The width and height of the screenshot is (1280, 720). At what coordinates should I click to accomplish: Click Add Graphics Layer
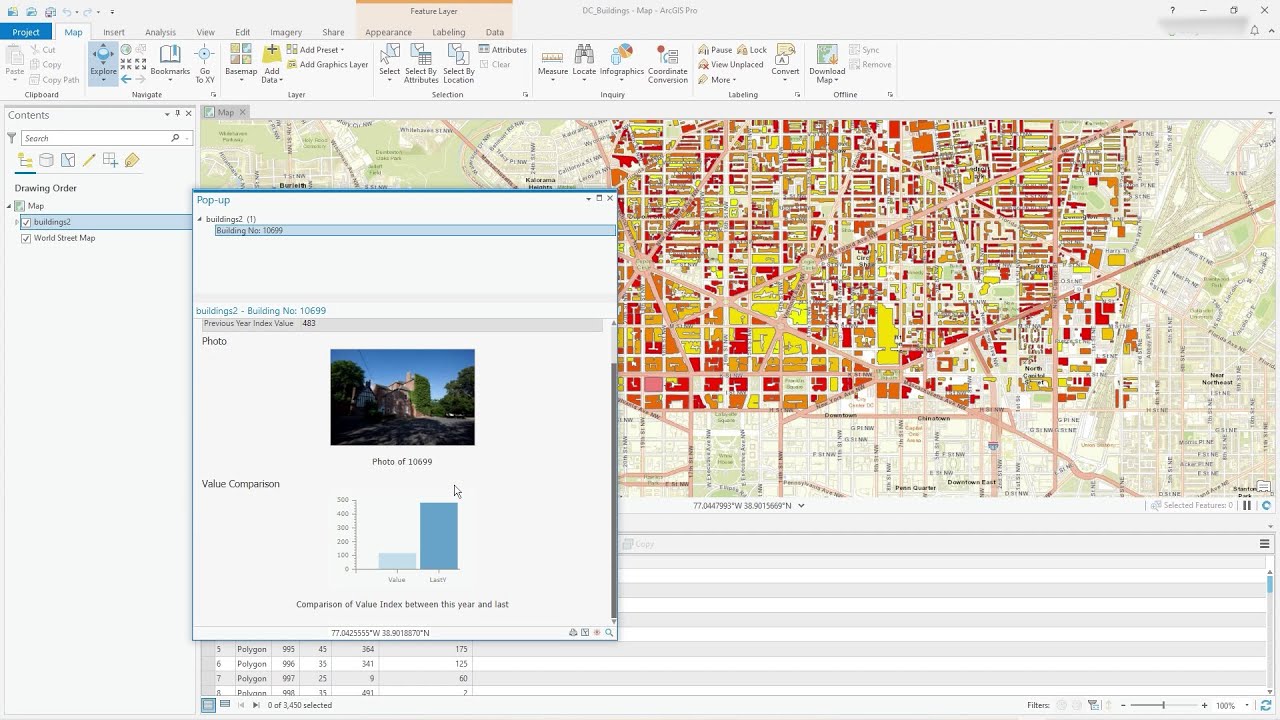click(x=328, y=65)
